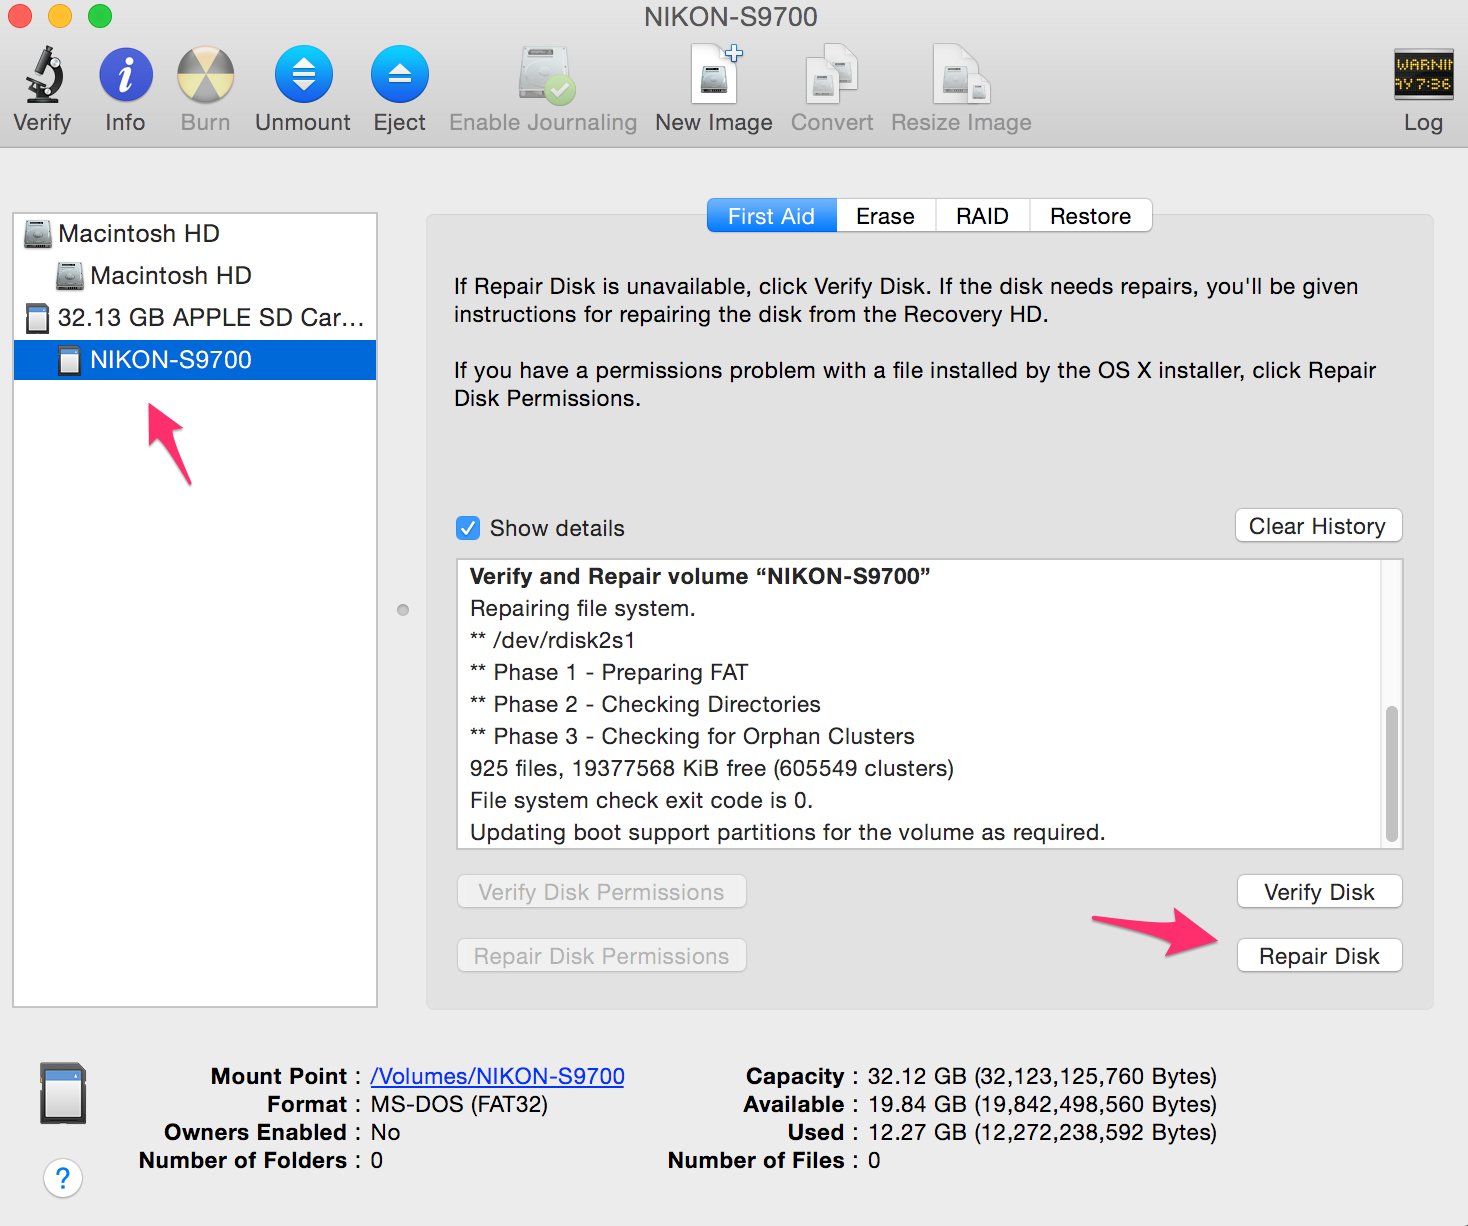Open the /Volumes/NIKON-S9700 mount point link
The height and width of the screenshot is (1226, 1468).
(x=497, y=1076)
